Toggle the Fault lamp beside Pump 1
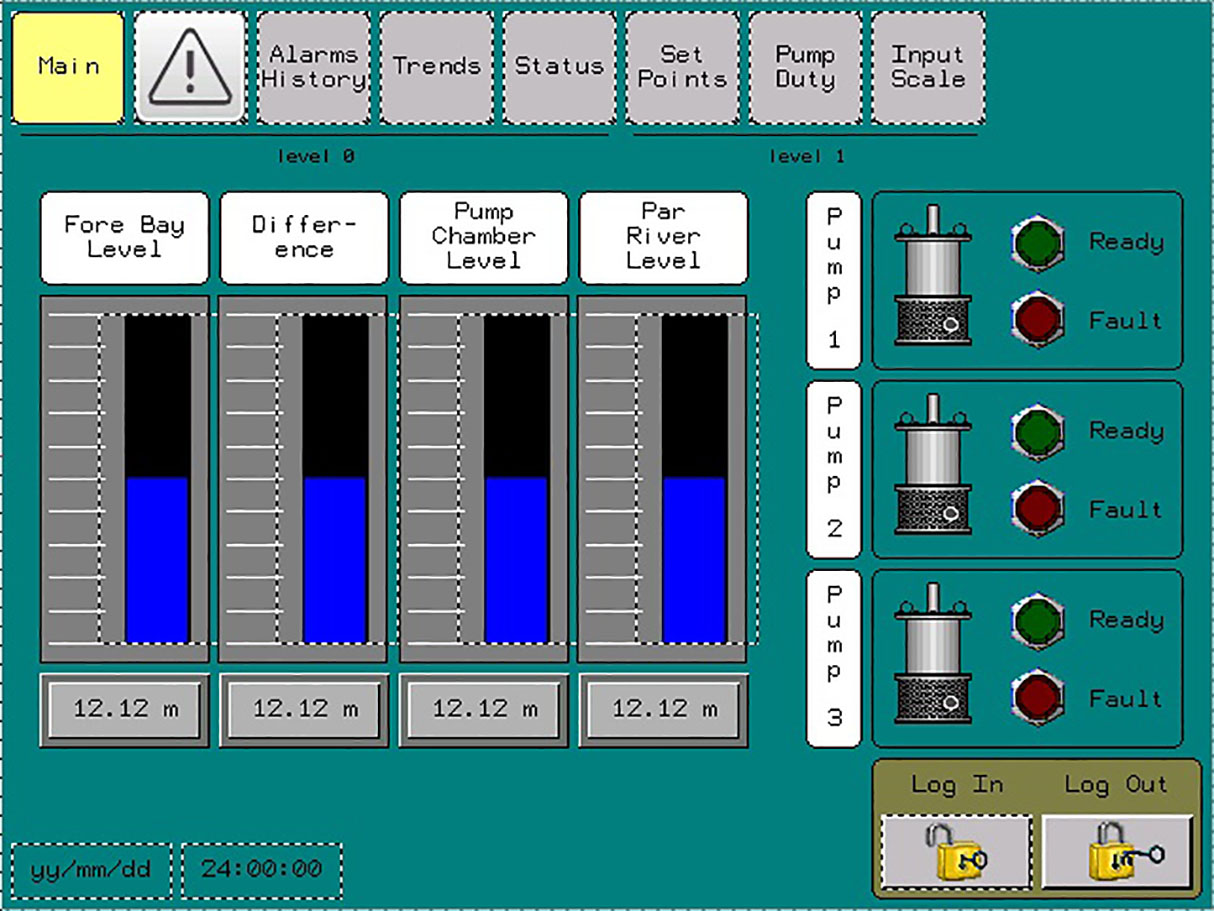Screen dimensions: 1214x911 pos(1036,321)
